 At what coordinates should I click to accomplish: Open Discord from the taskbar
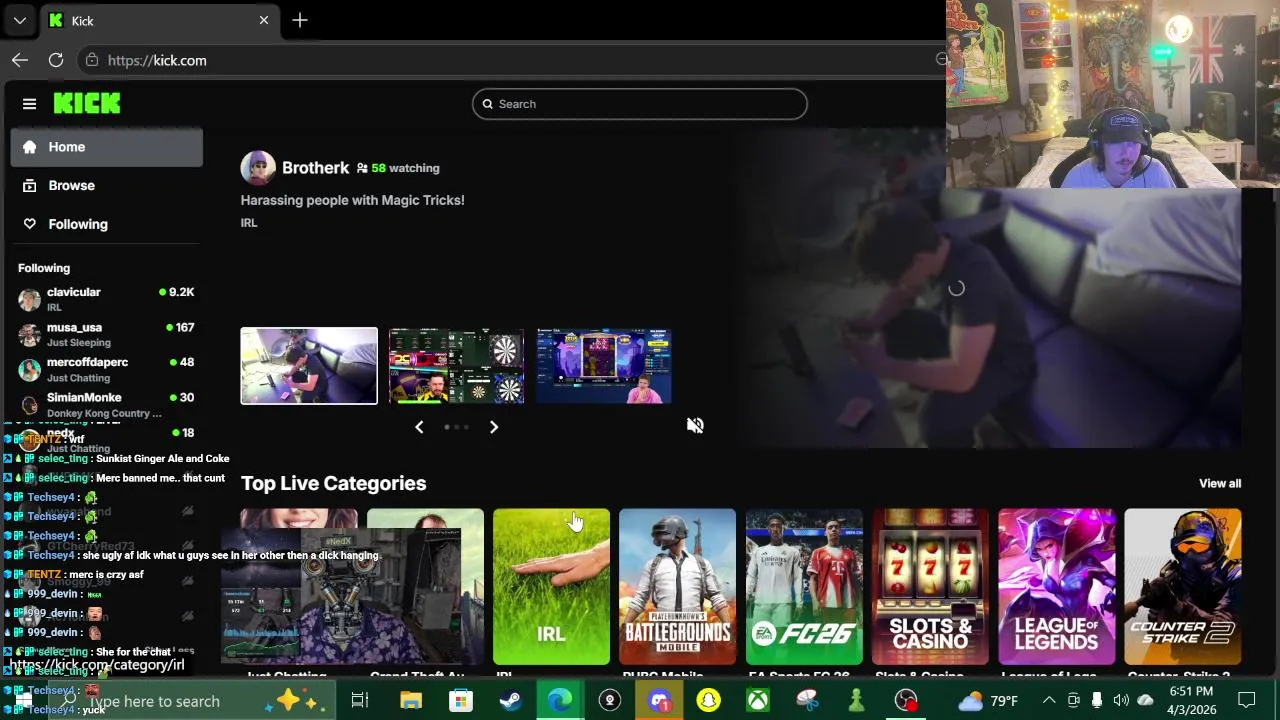(x=659, y=701)
